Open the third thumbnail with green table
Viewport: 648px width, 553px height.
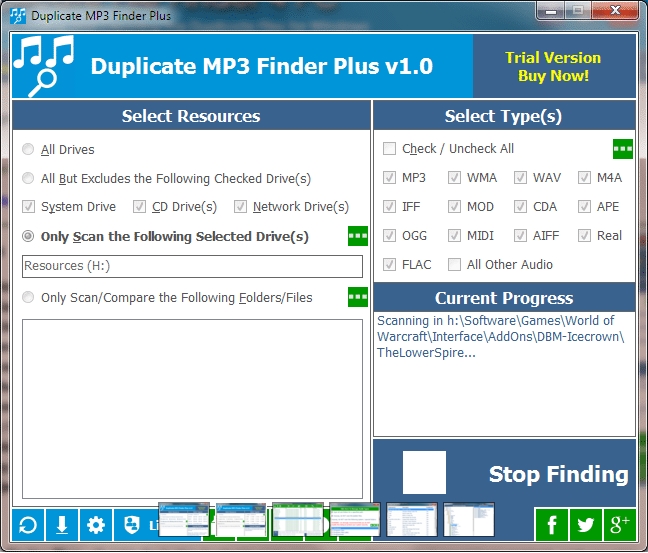tap(298, 519)
